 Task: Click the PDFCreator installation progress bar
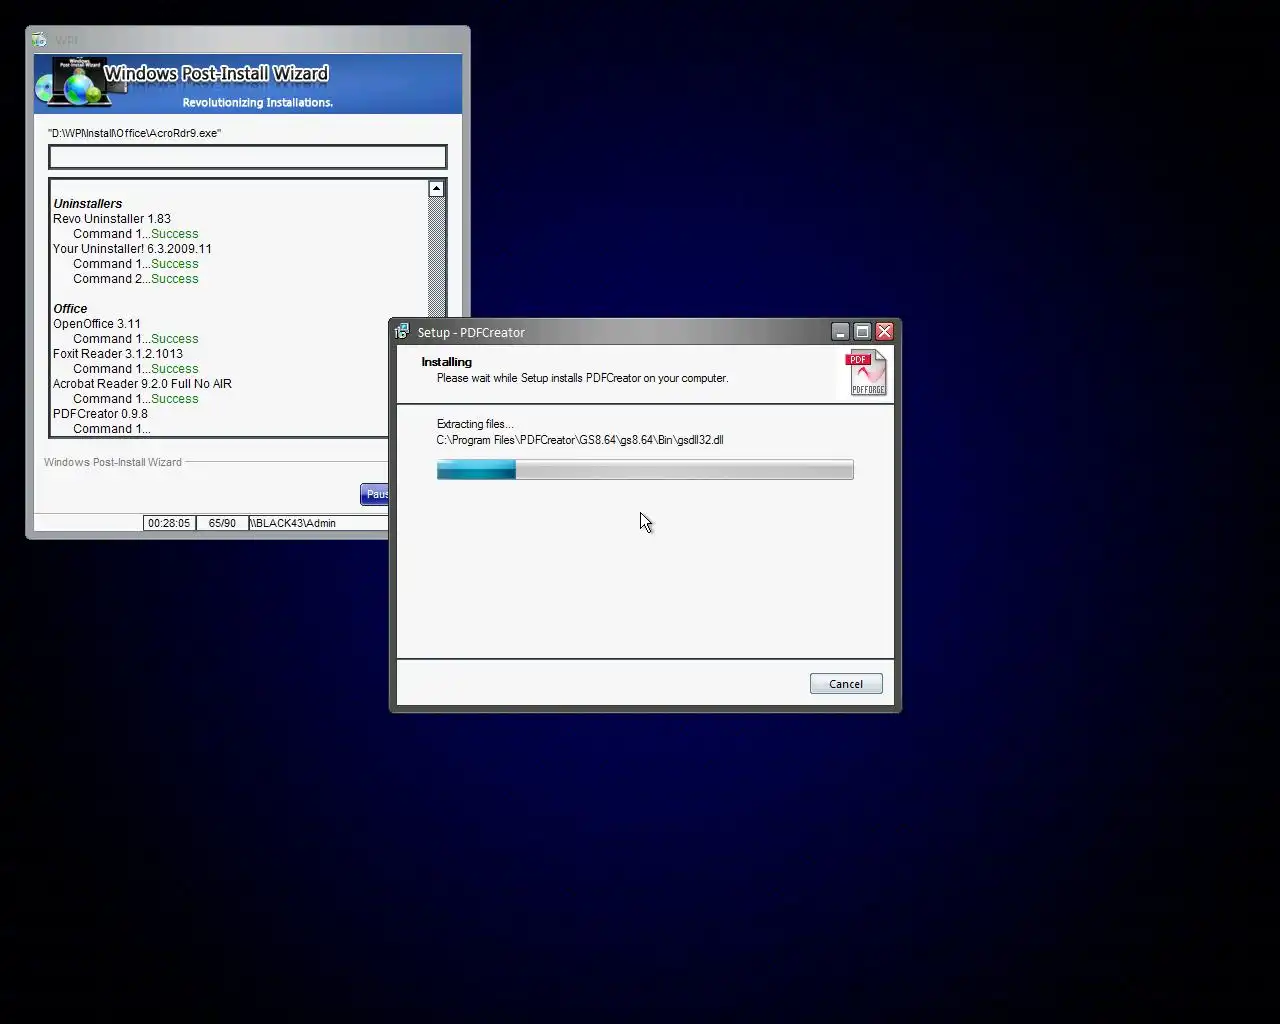(x=645, y=470)
